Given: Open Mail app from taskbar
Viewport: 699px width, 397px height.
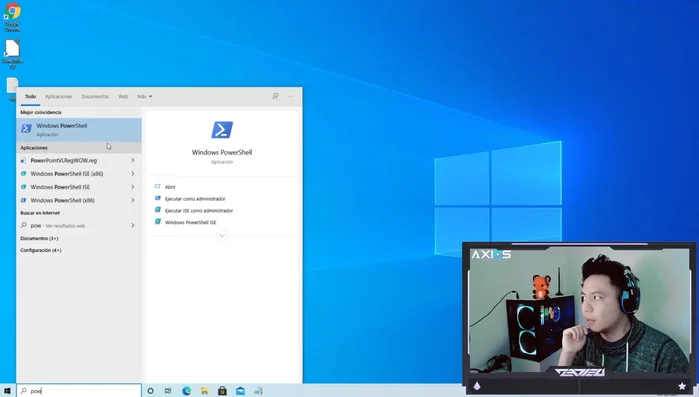Looking at the screenshot, I should click(x=240, y=391).
